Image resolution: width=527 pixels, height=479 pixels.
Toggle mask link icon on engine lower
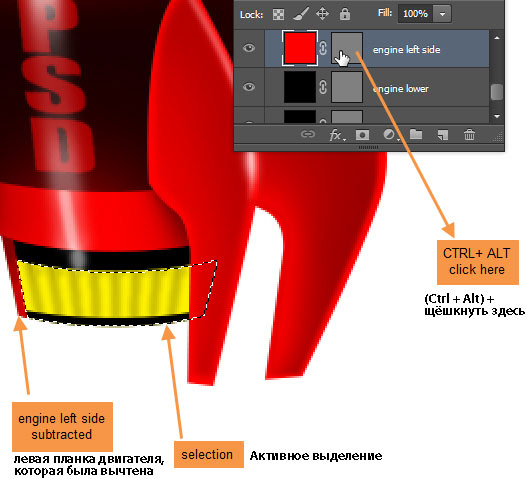pyautogui.click(x=323, y=87)
